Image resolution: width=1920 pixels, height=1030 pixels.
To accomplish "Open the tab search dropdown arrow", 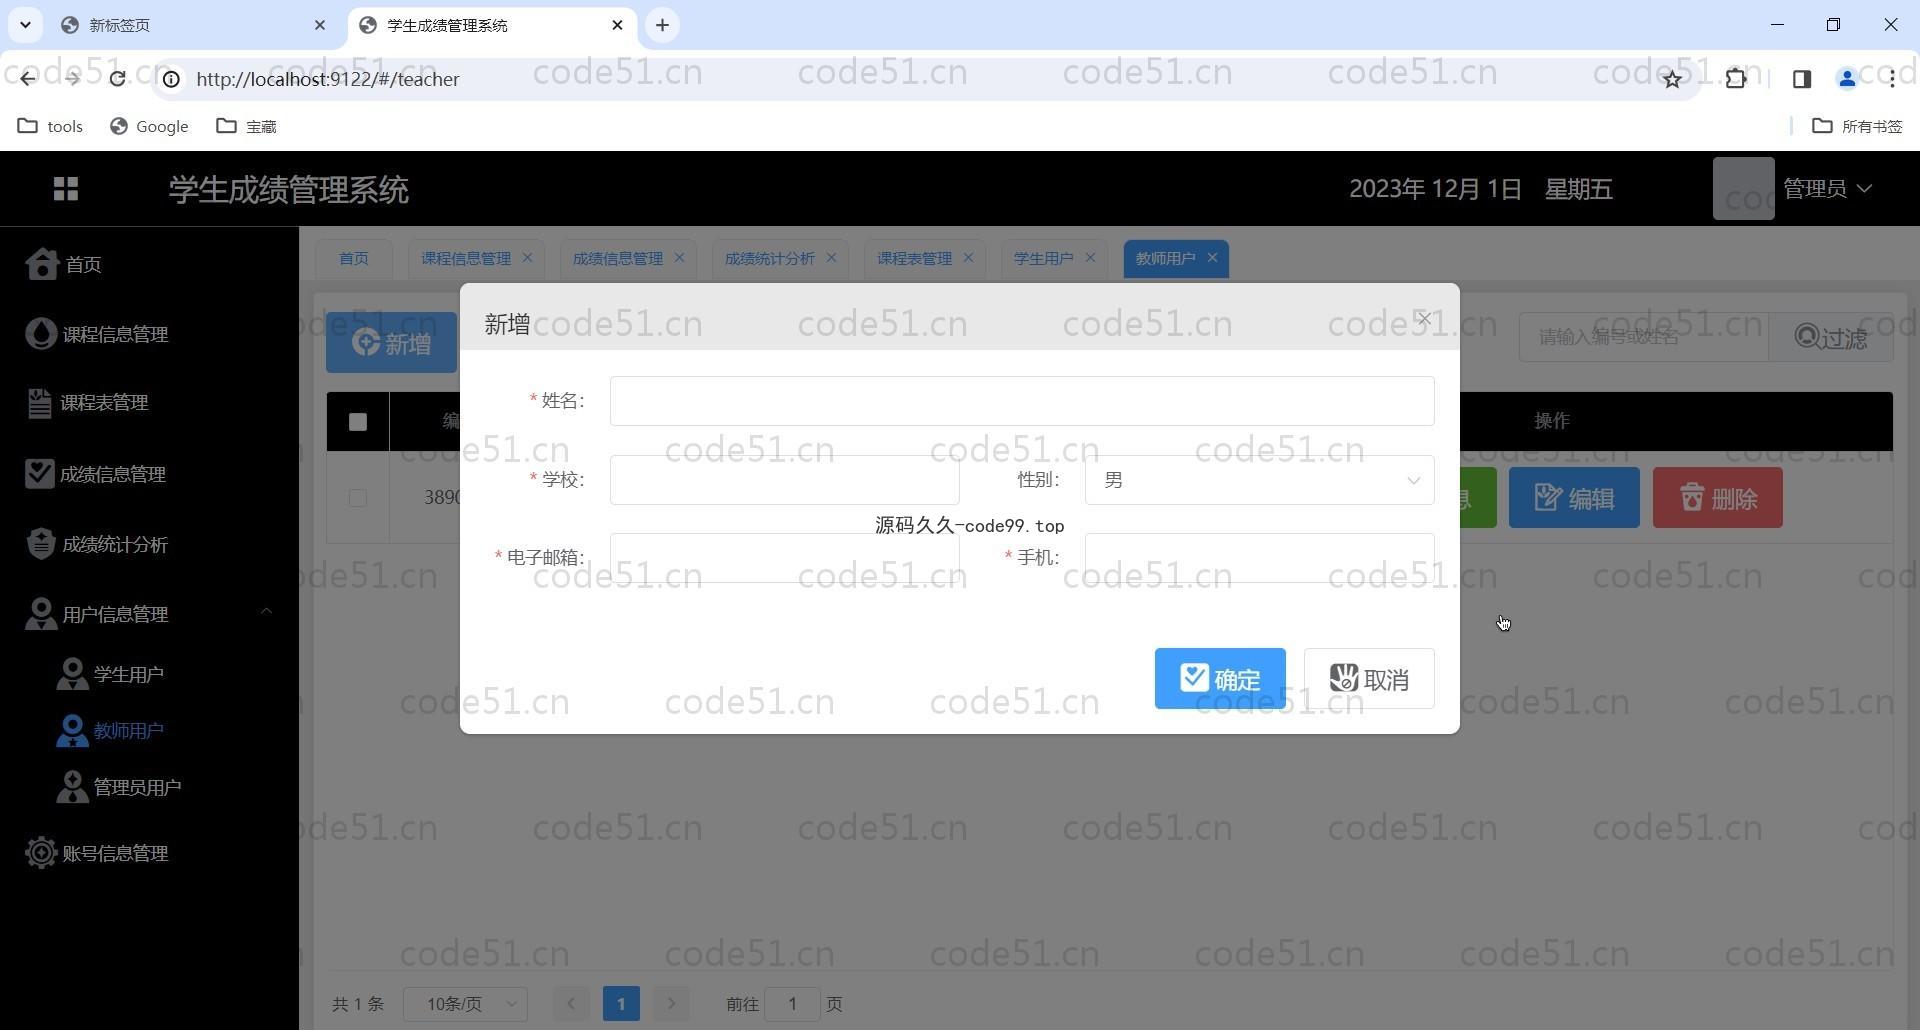I will (x=25, y=25).
